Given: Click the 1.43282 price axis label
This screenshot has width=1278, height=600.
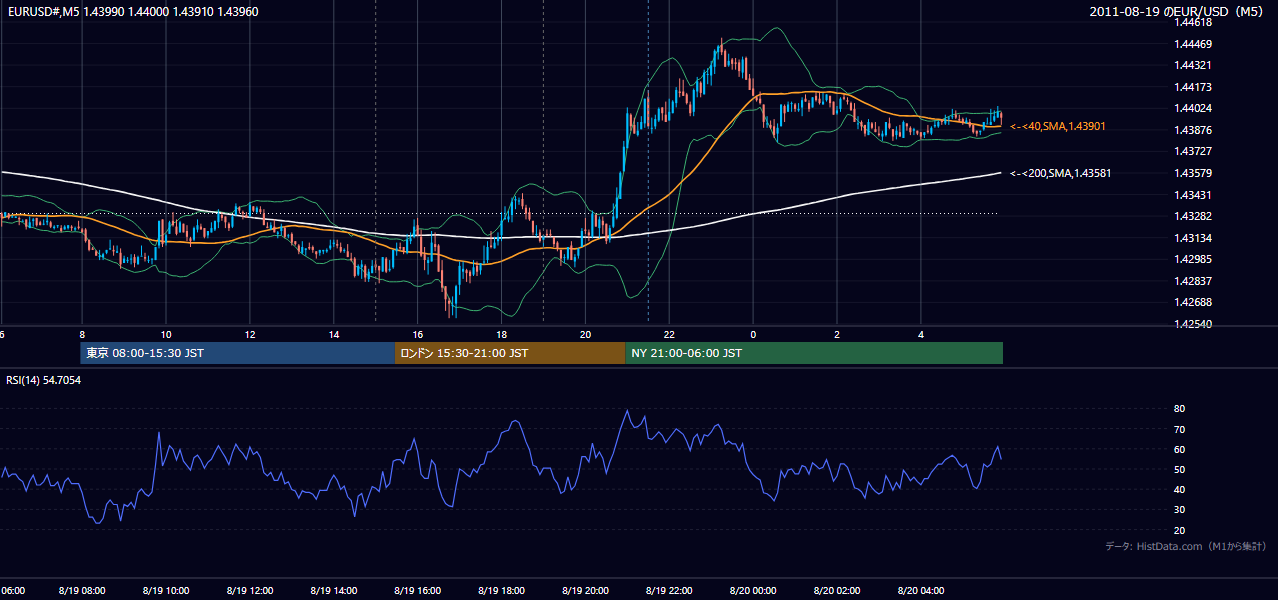Looking at the screenshot, I should click(1193, 216).
